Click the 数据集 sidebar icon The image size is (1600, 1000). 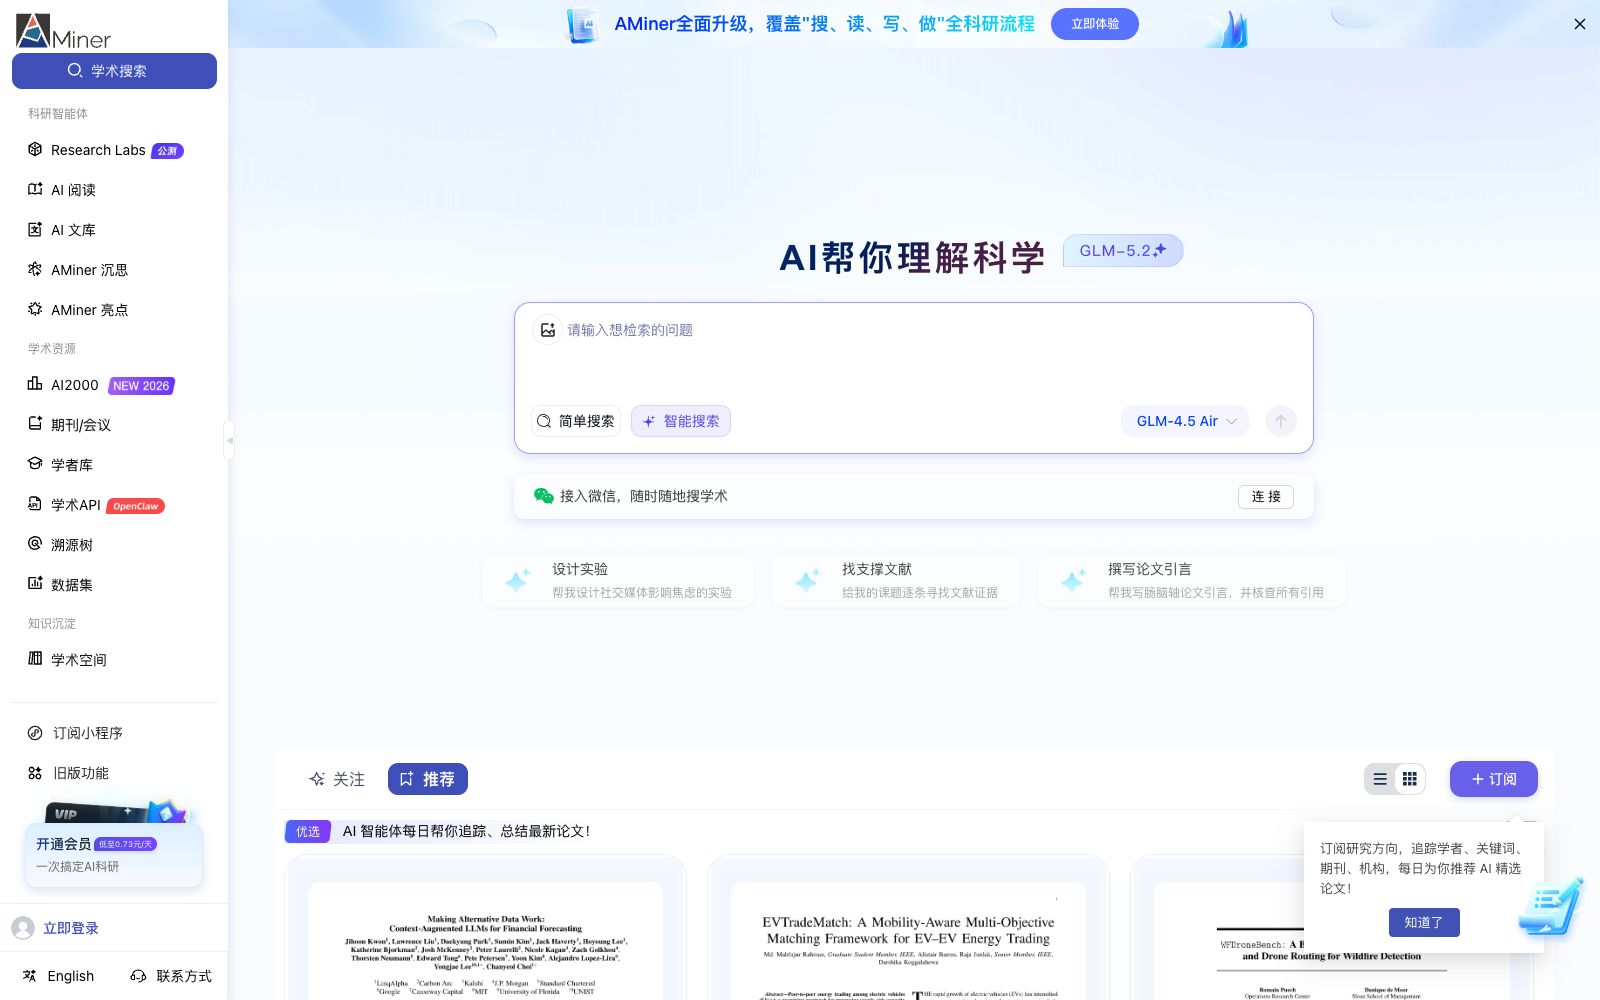coord(35,584)
